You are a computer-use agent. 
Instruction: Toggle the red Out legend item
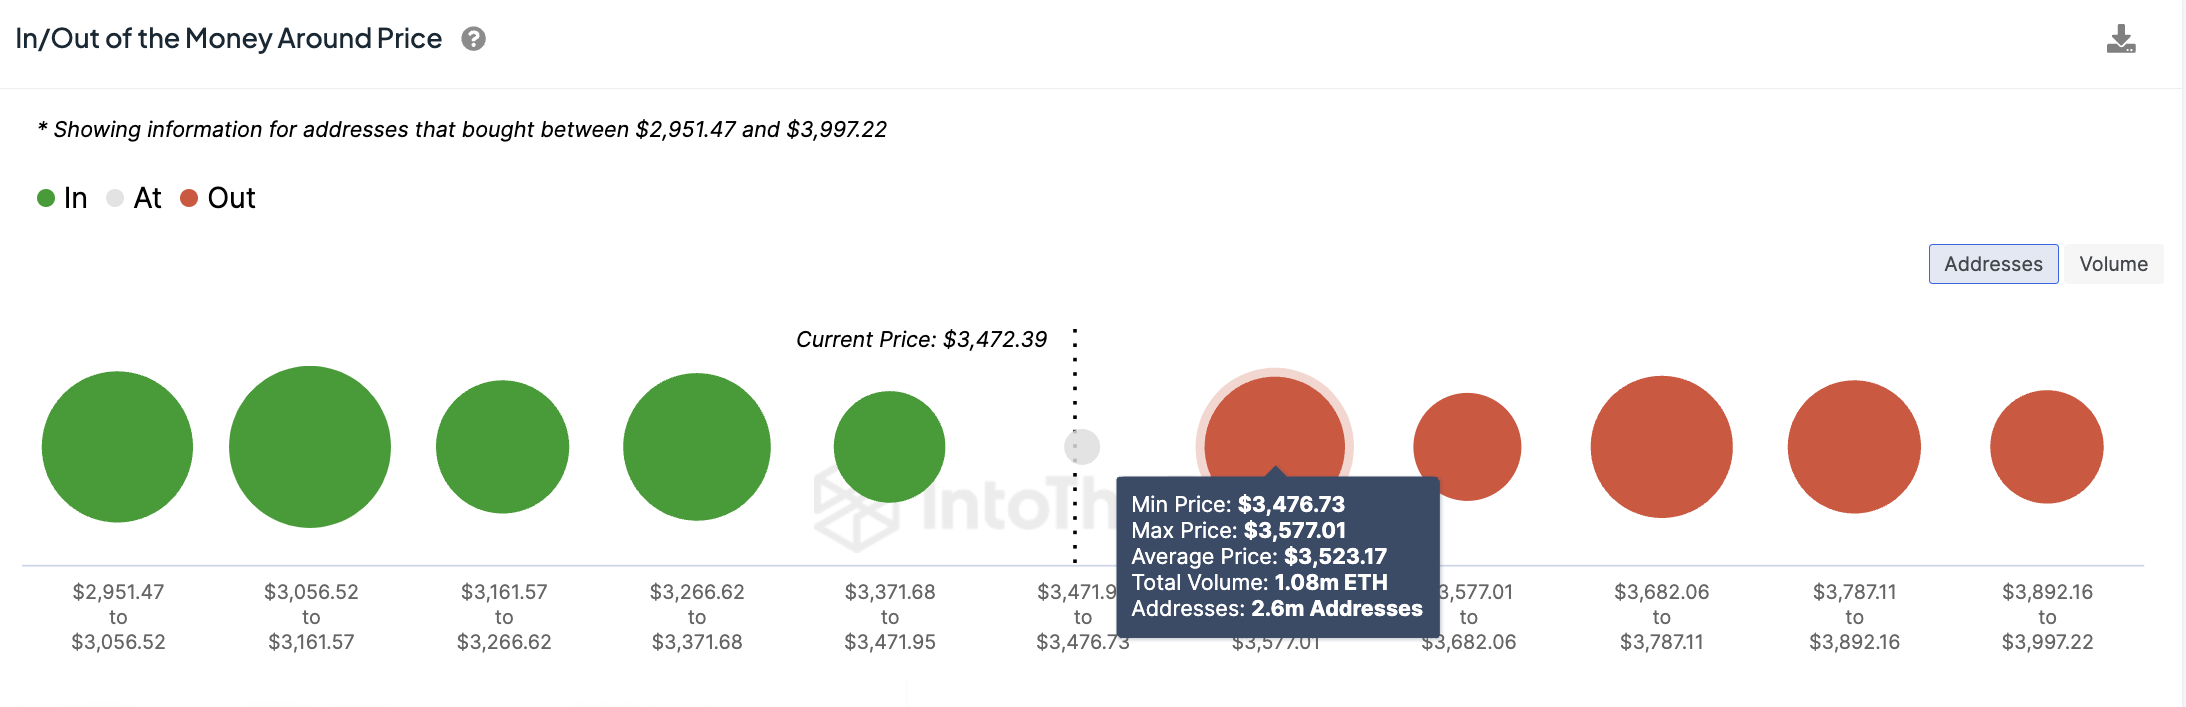tap(218, 198)
